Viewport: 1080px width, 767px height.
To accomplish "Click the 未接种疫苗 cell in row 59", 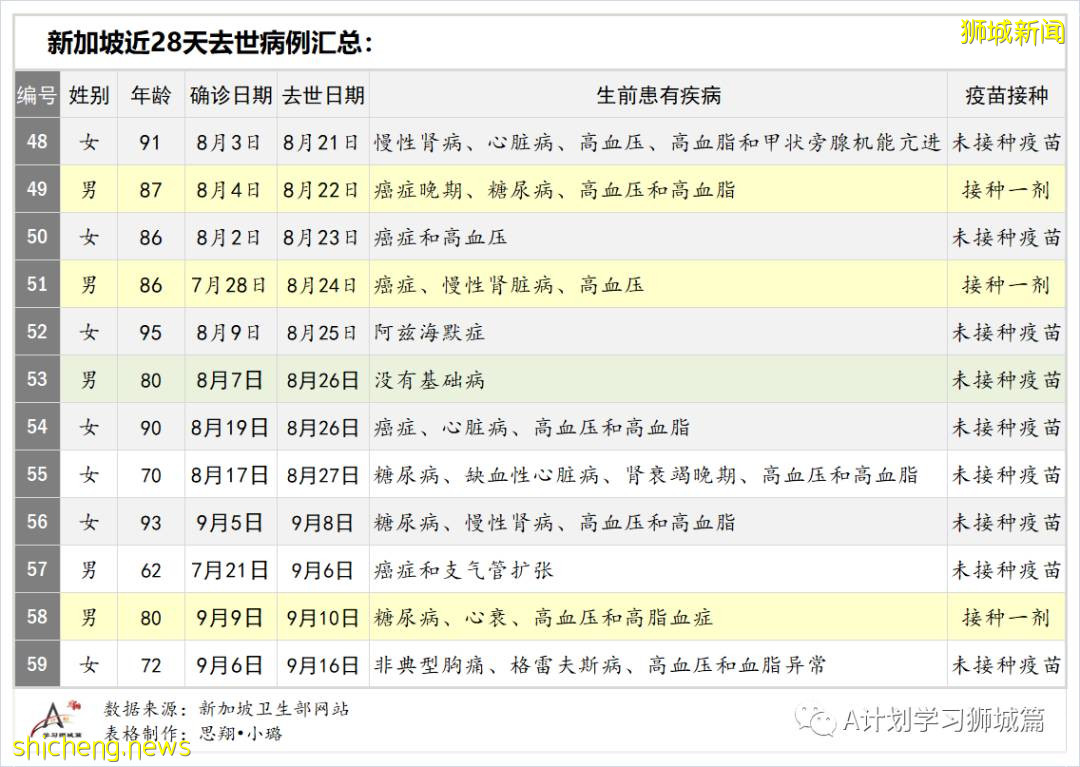I will pos(1006,664).
